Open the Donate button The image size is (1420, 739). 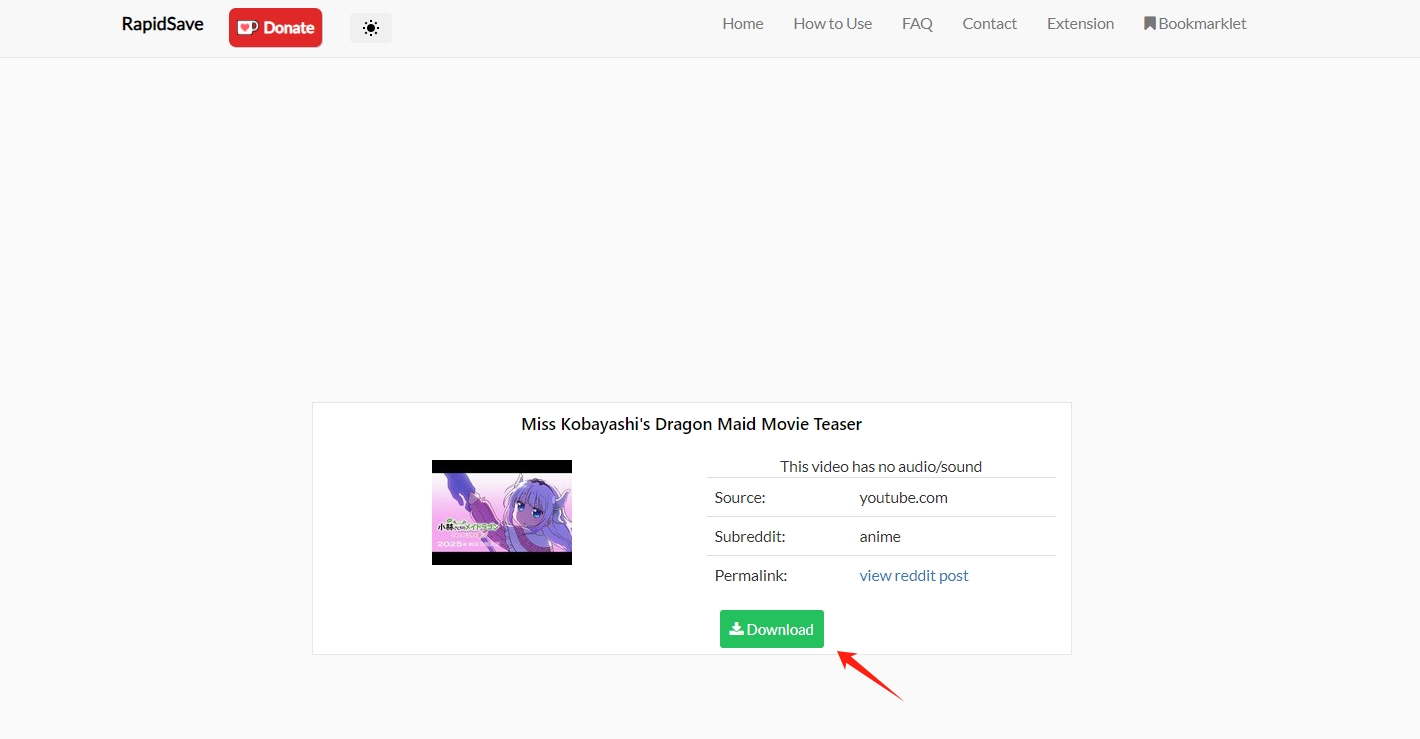click(x=275, y=28)
